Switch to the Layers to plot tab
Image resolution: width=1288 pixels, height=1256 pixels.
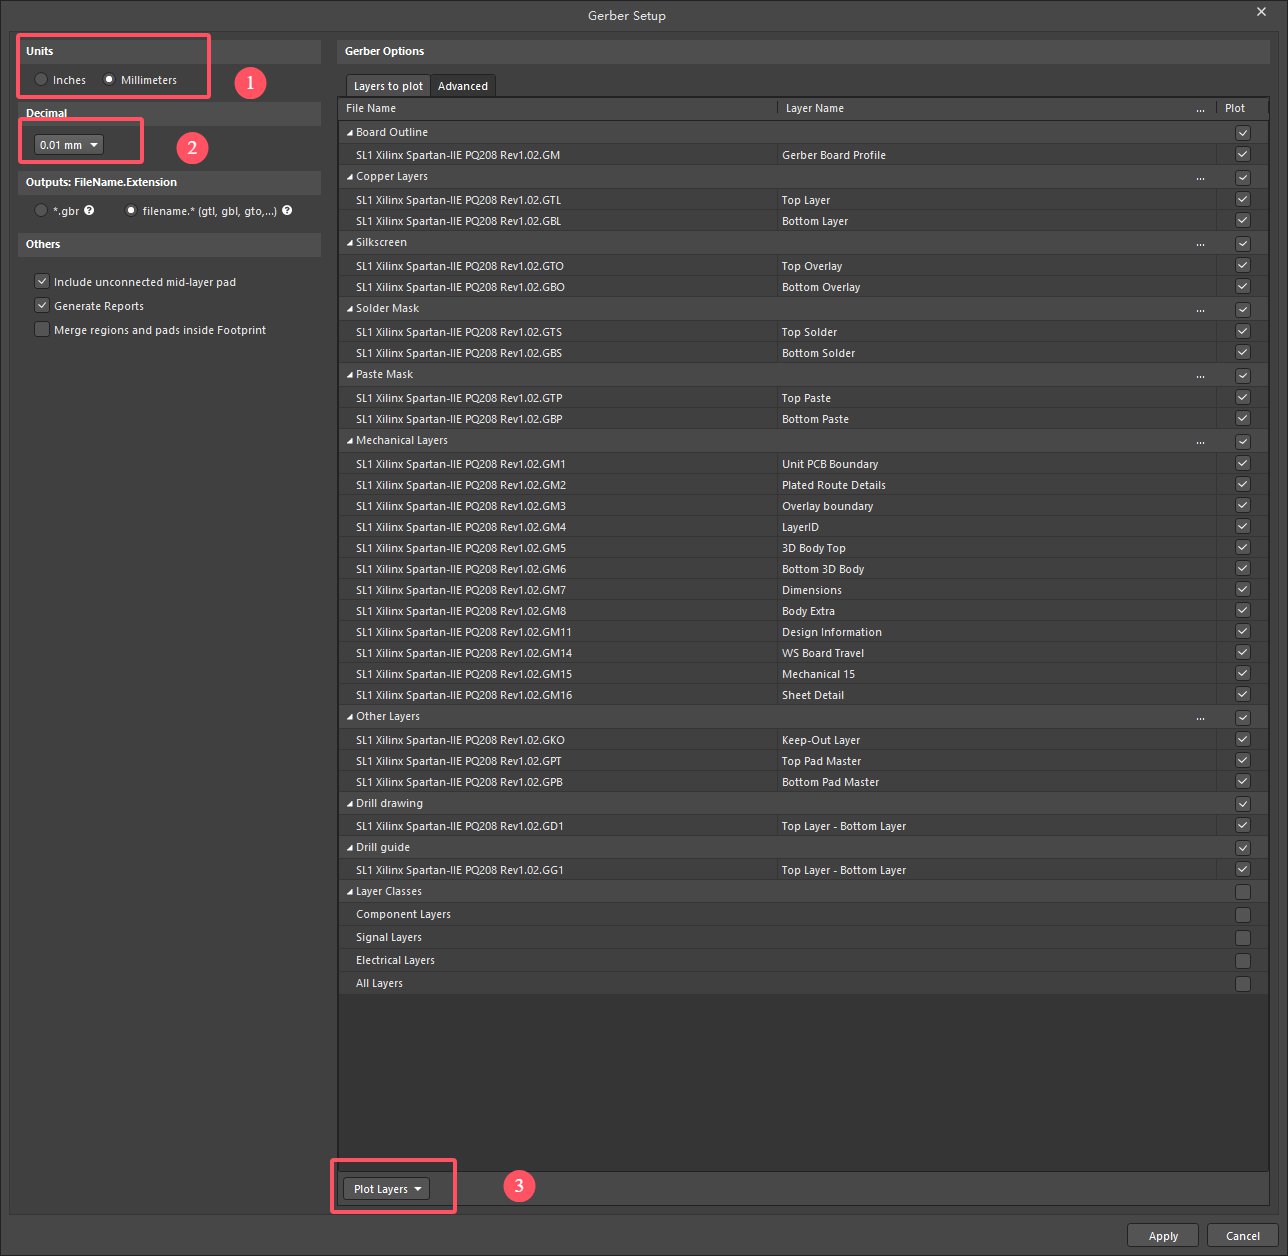[388, 86]
